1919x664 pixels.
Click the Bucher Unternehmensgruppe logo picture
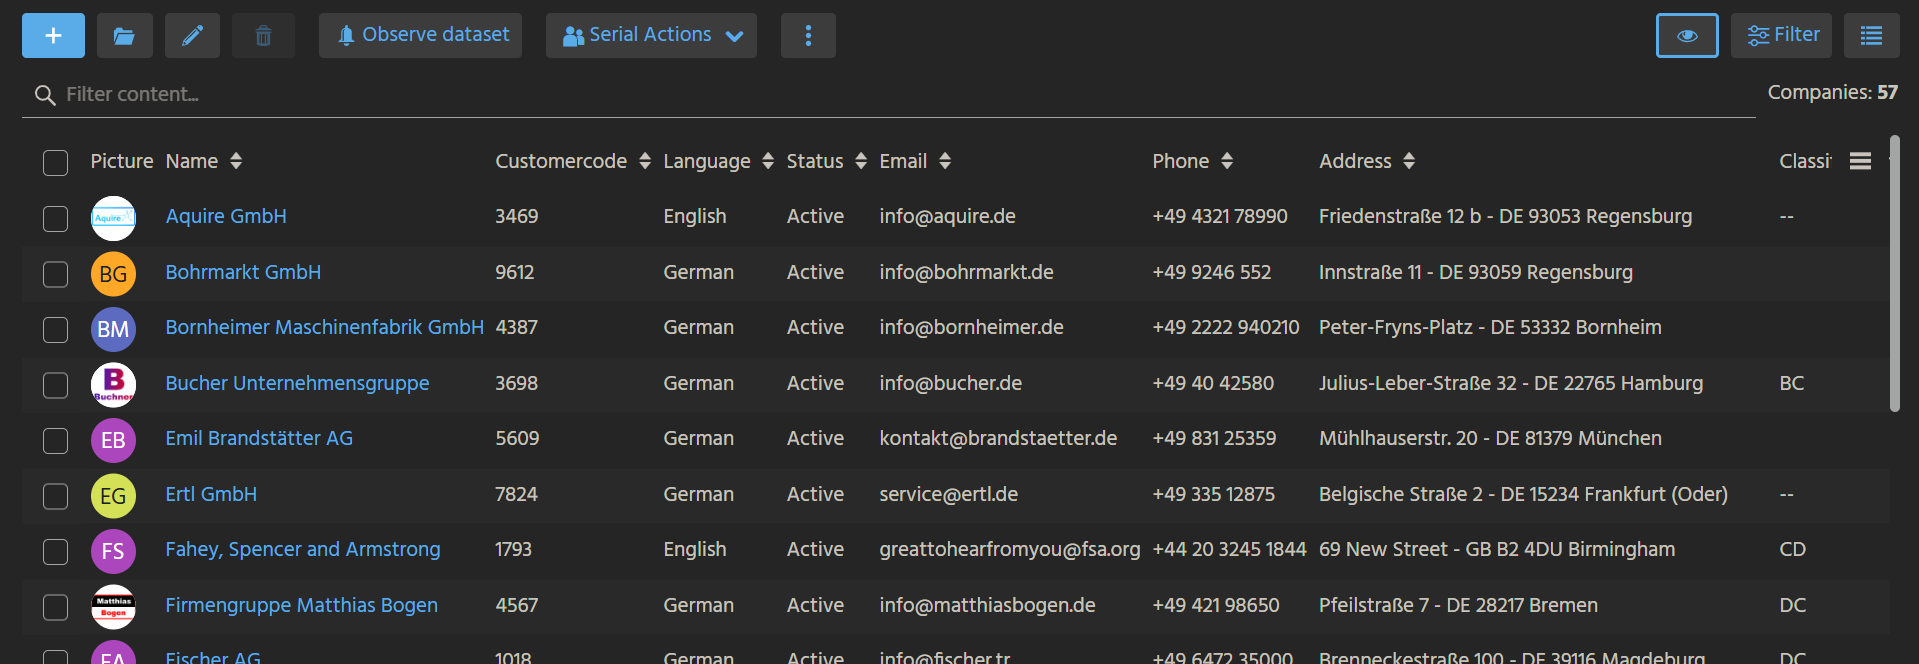[x=113, y=384]
